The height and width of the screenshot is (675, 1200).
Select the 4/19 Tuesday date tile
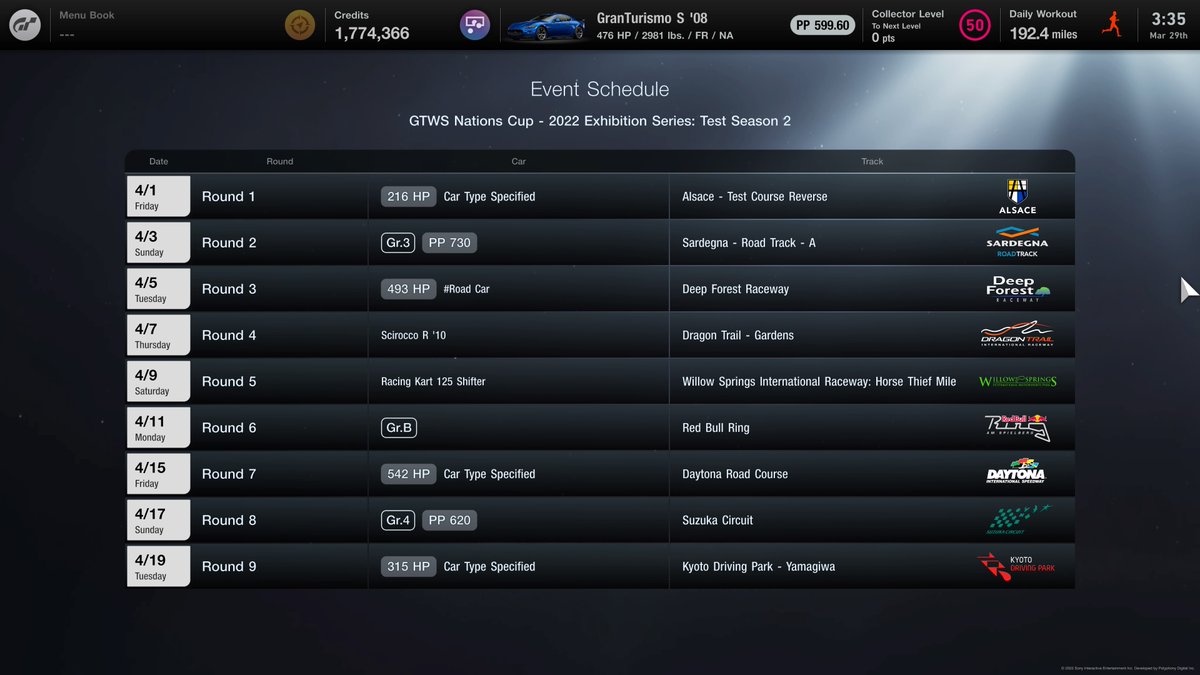[x=158, y=566]
